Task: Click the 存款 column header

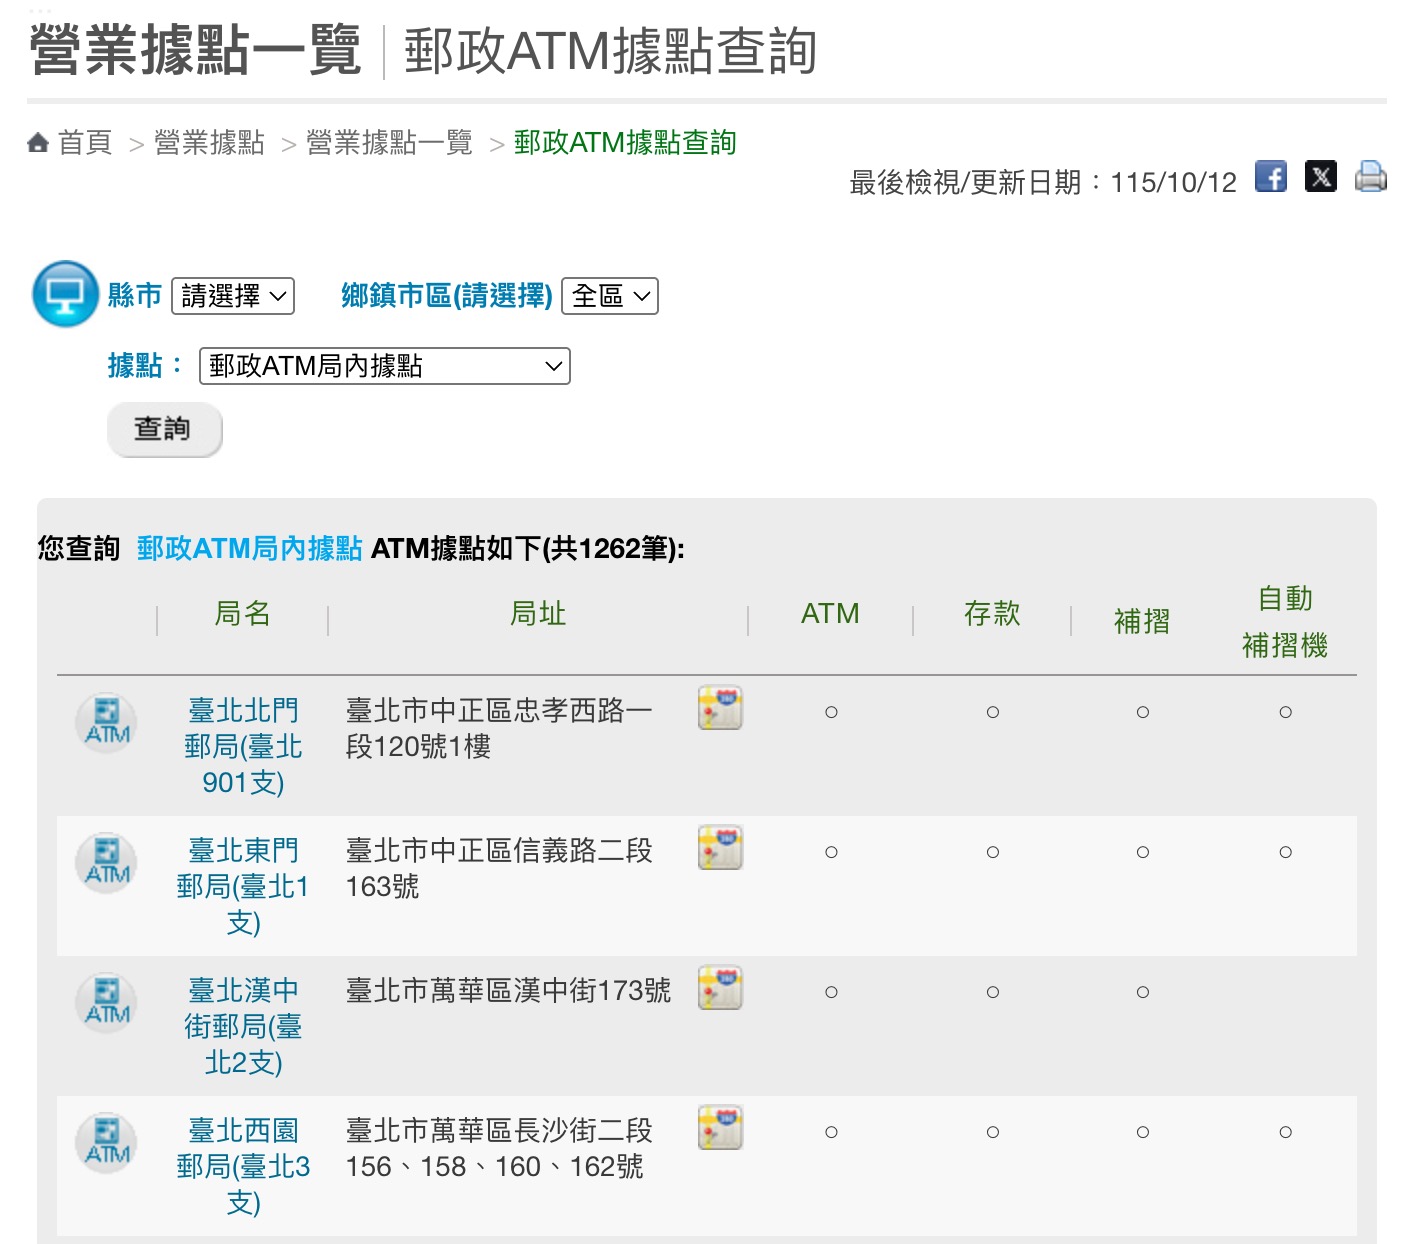Action: pos(992,613)
